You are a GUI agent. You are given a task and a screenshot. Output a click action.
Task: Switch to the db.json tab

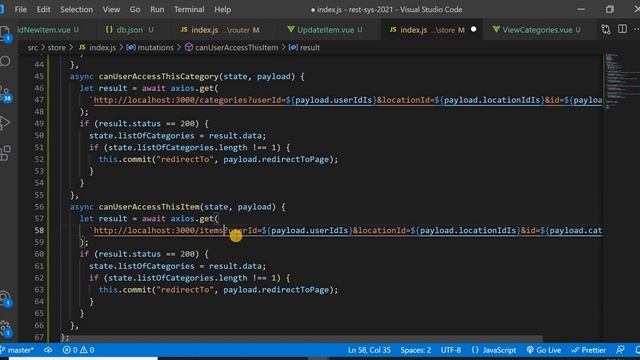click(129, 30)
